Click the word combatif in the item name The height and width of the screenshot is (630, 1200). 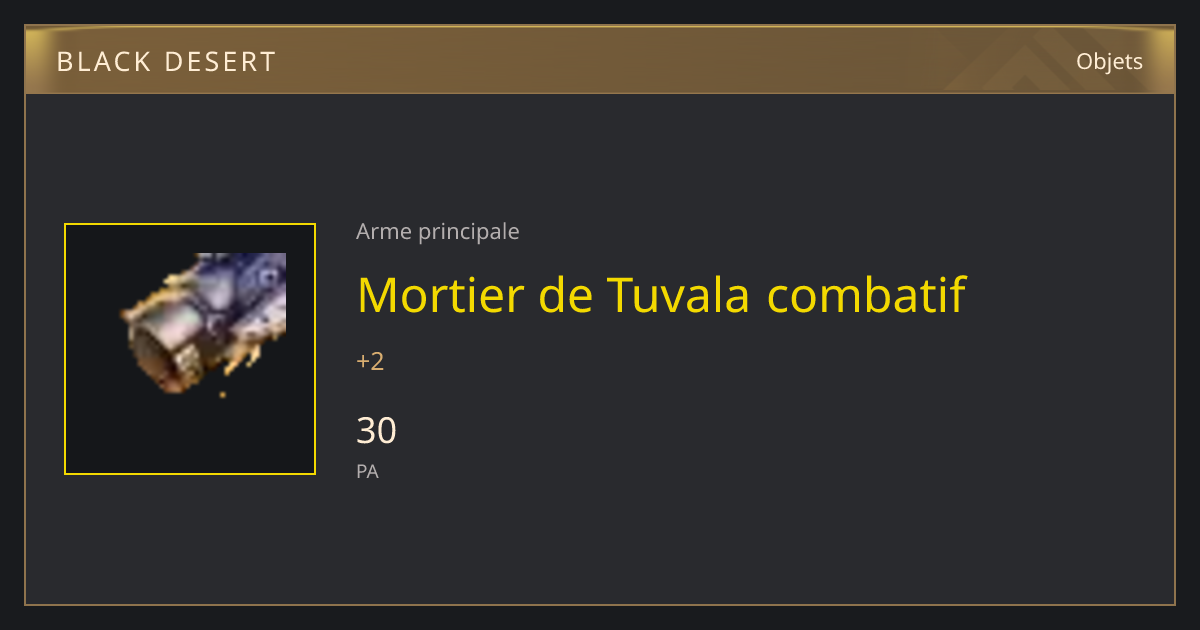coord(866,294)
